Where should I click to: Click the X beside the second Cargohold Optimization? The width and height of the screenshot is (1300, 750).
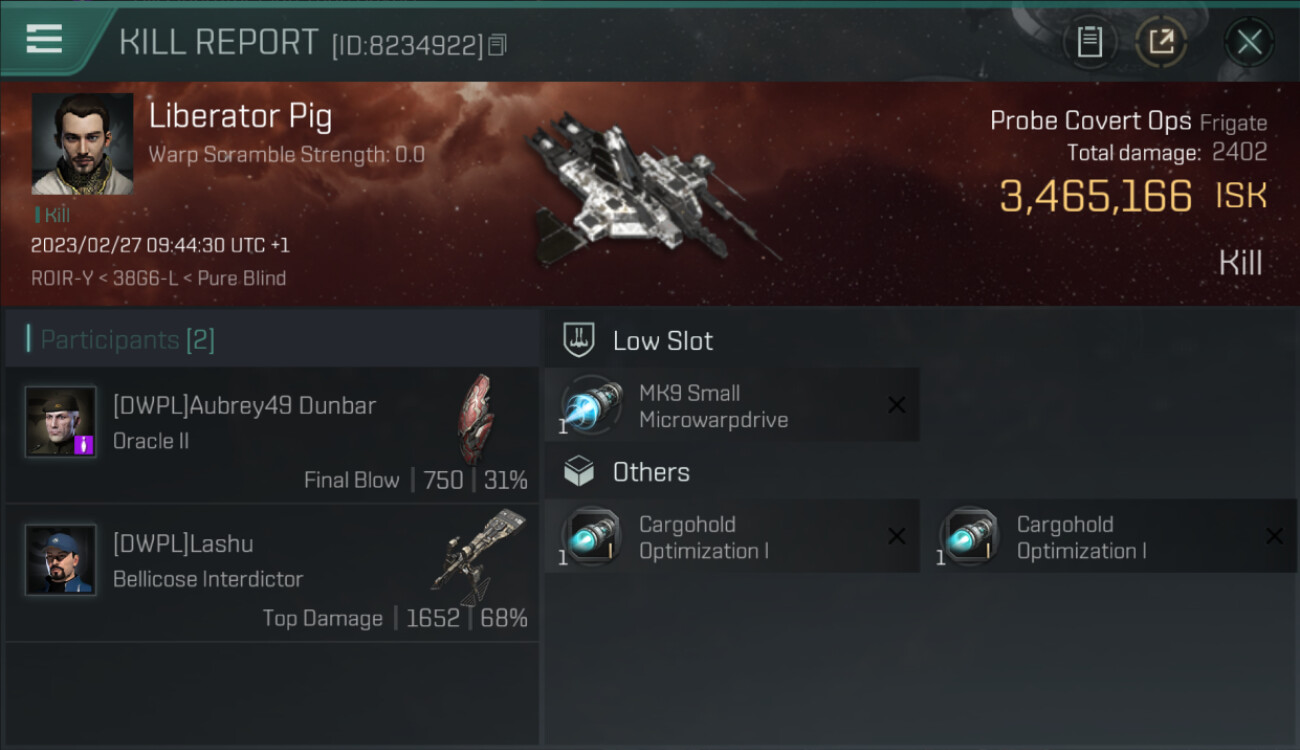coord(1274,537)
